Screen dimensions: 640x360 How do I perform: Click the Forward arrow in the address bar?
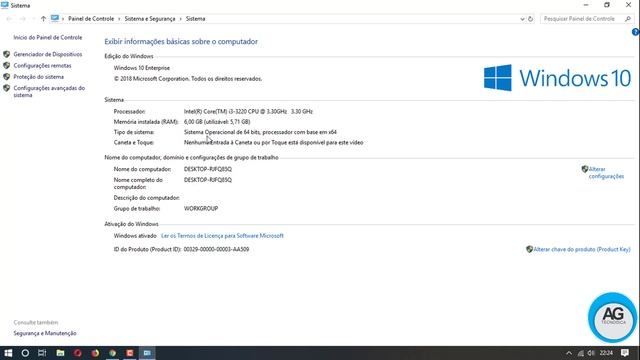[x=22, y=19]
